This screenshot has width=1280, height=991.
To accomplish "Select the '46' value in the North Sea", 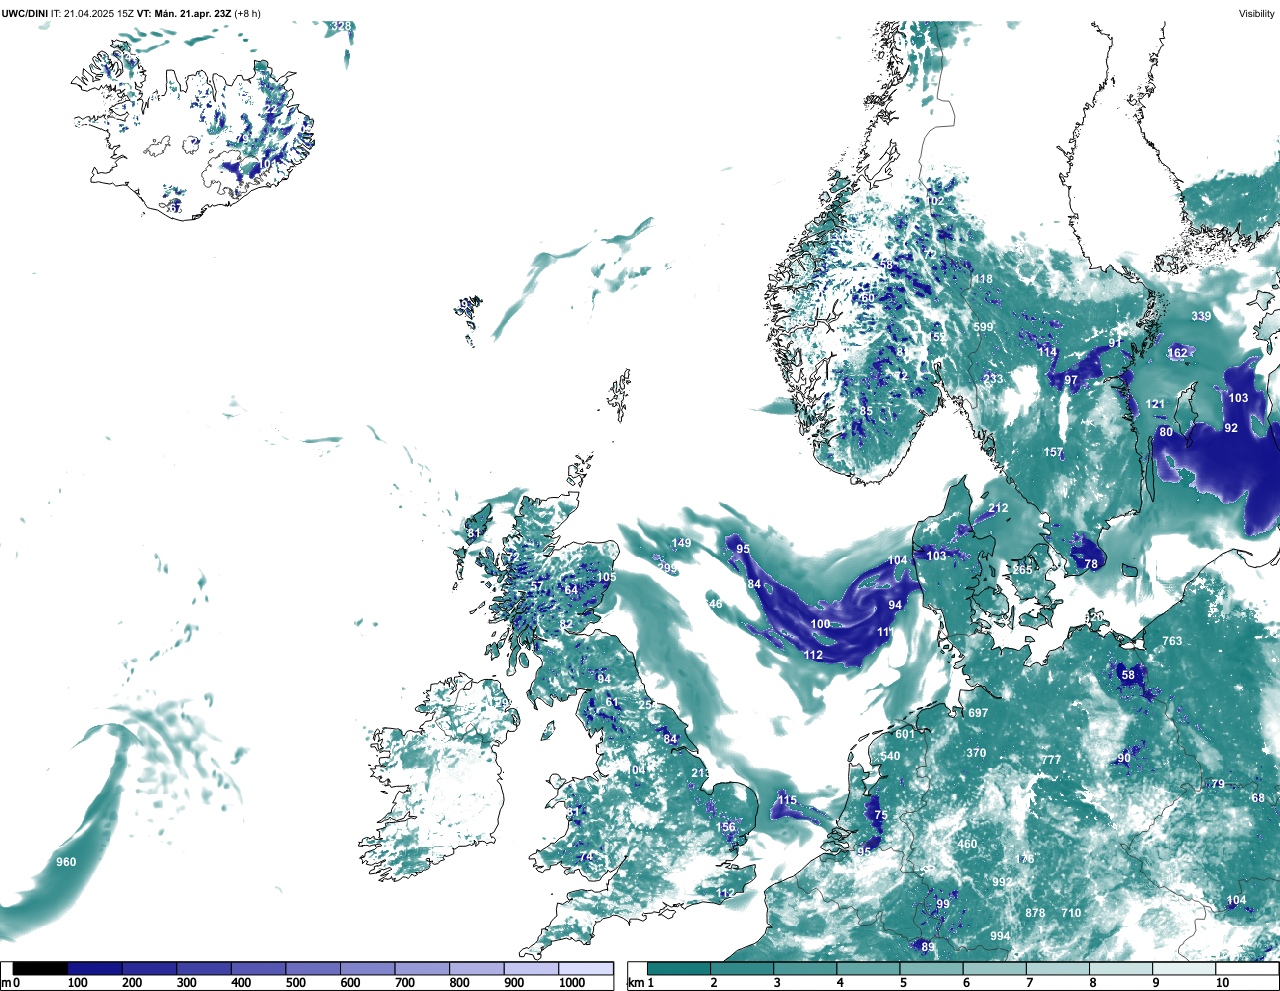I will [x=715, y=604].
